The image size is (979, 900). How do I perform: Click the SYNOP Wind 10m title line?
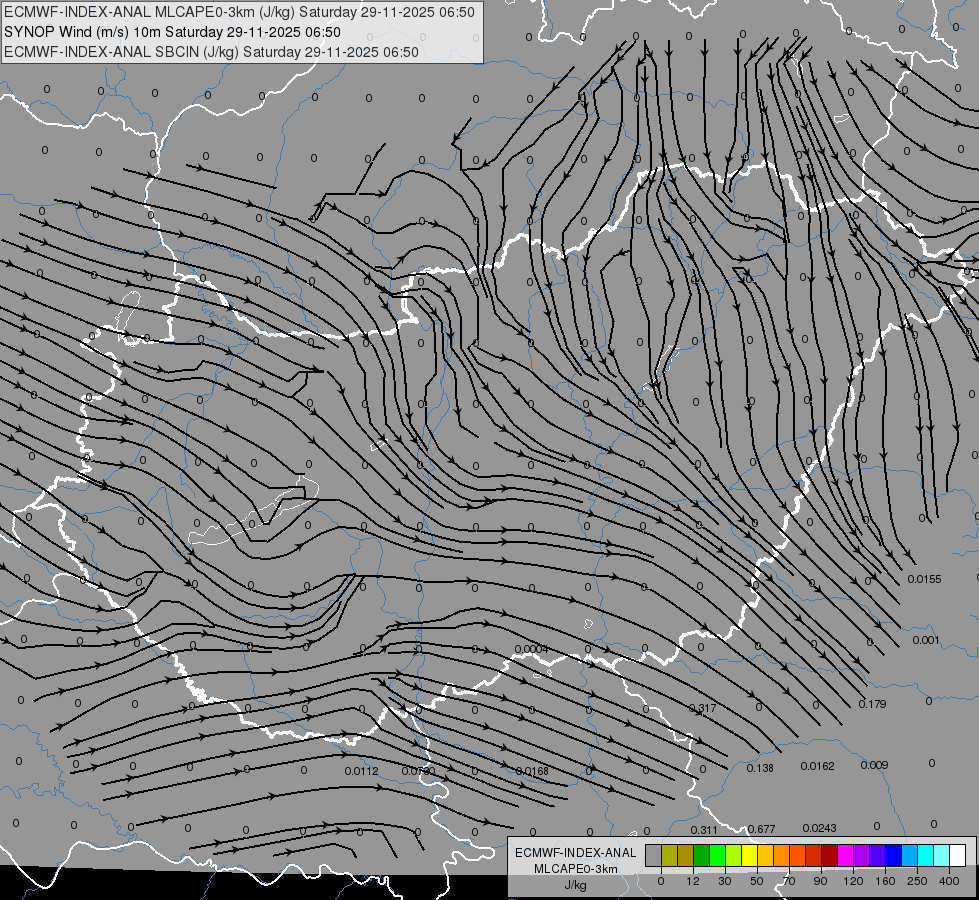(x=172, y=32)
